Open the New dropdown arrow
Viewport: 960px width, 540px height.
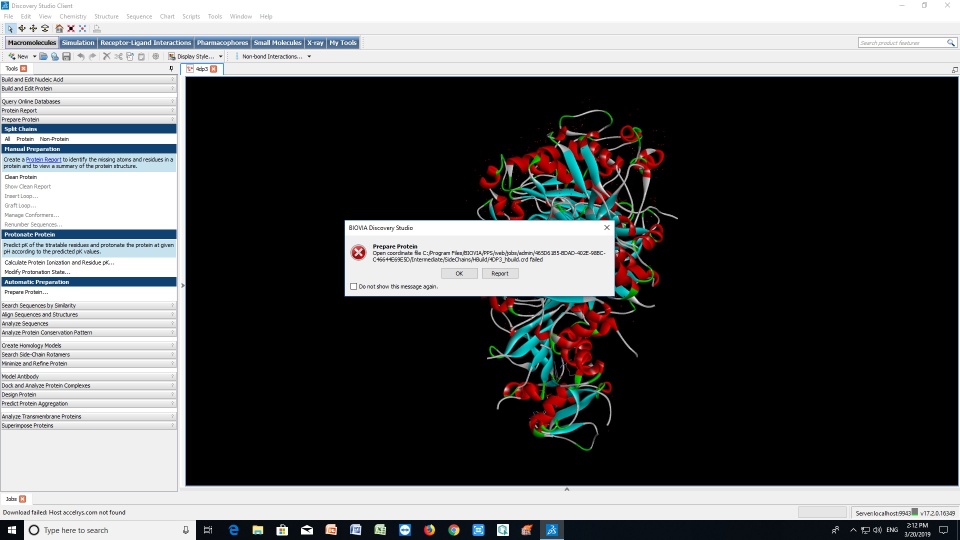34,56
